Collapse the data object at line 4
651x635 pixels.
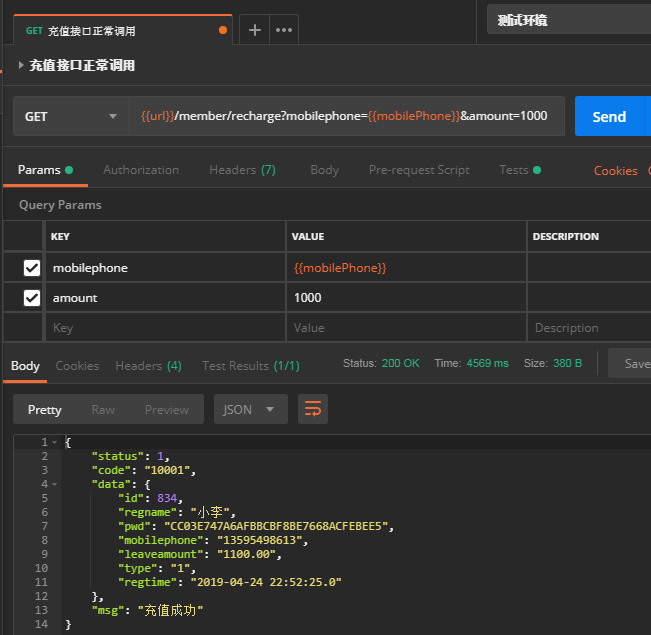click(x=55, y=484)
